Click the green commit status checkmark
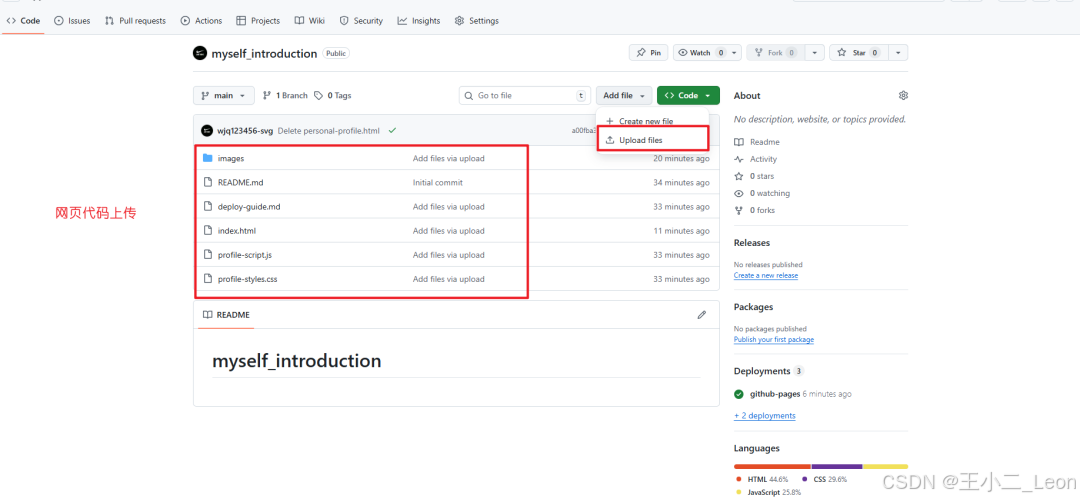1080x499 pixels. pyautogui.click(x=392, y=130)
